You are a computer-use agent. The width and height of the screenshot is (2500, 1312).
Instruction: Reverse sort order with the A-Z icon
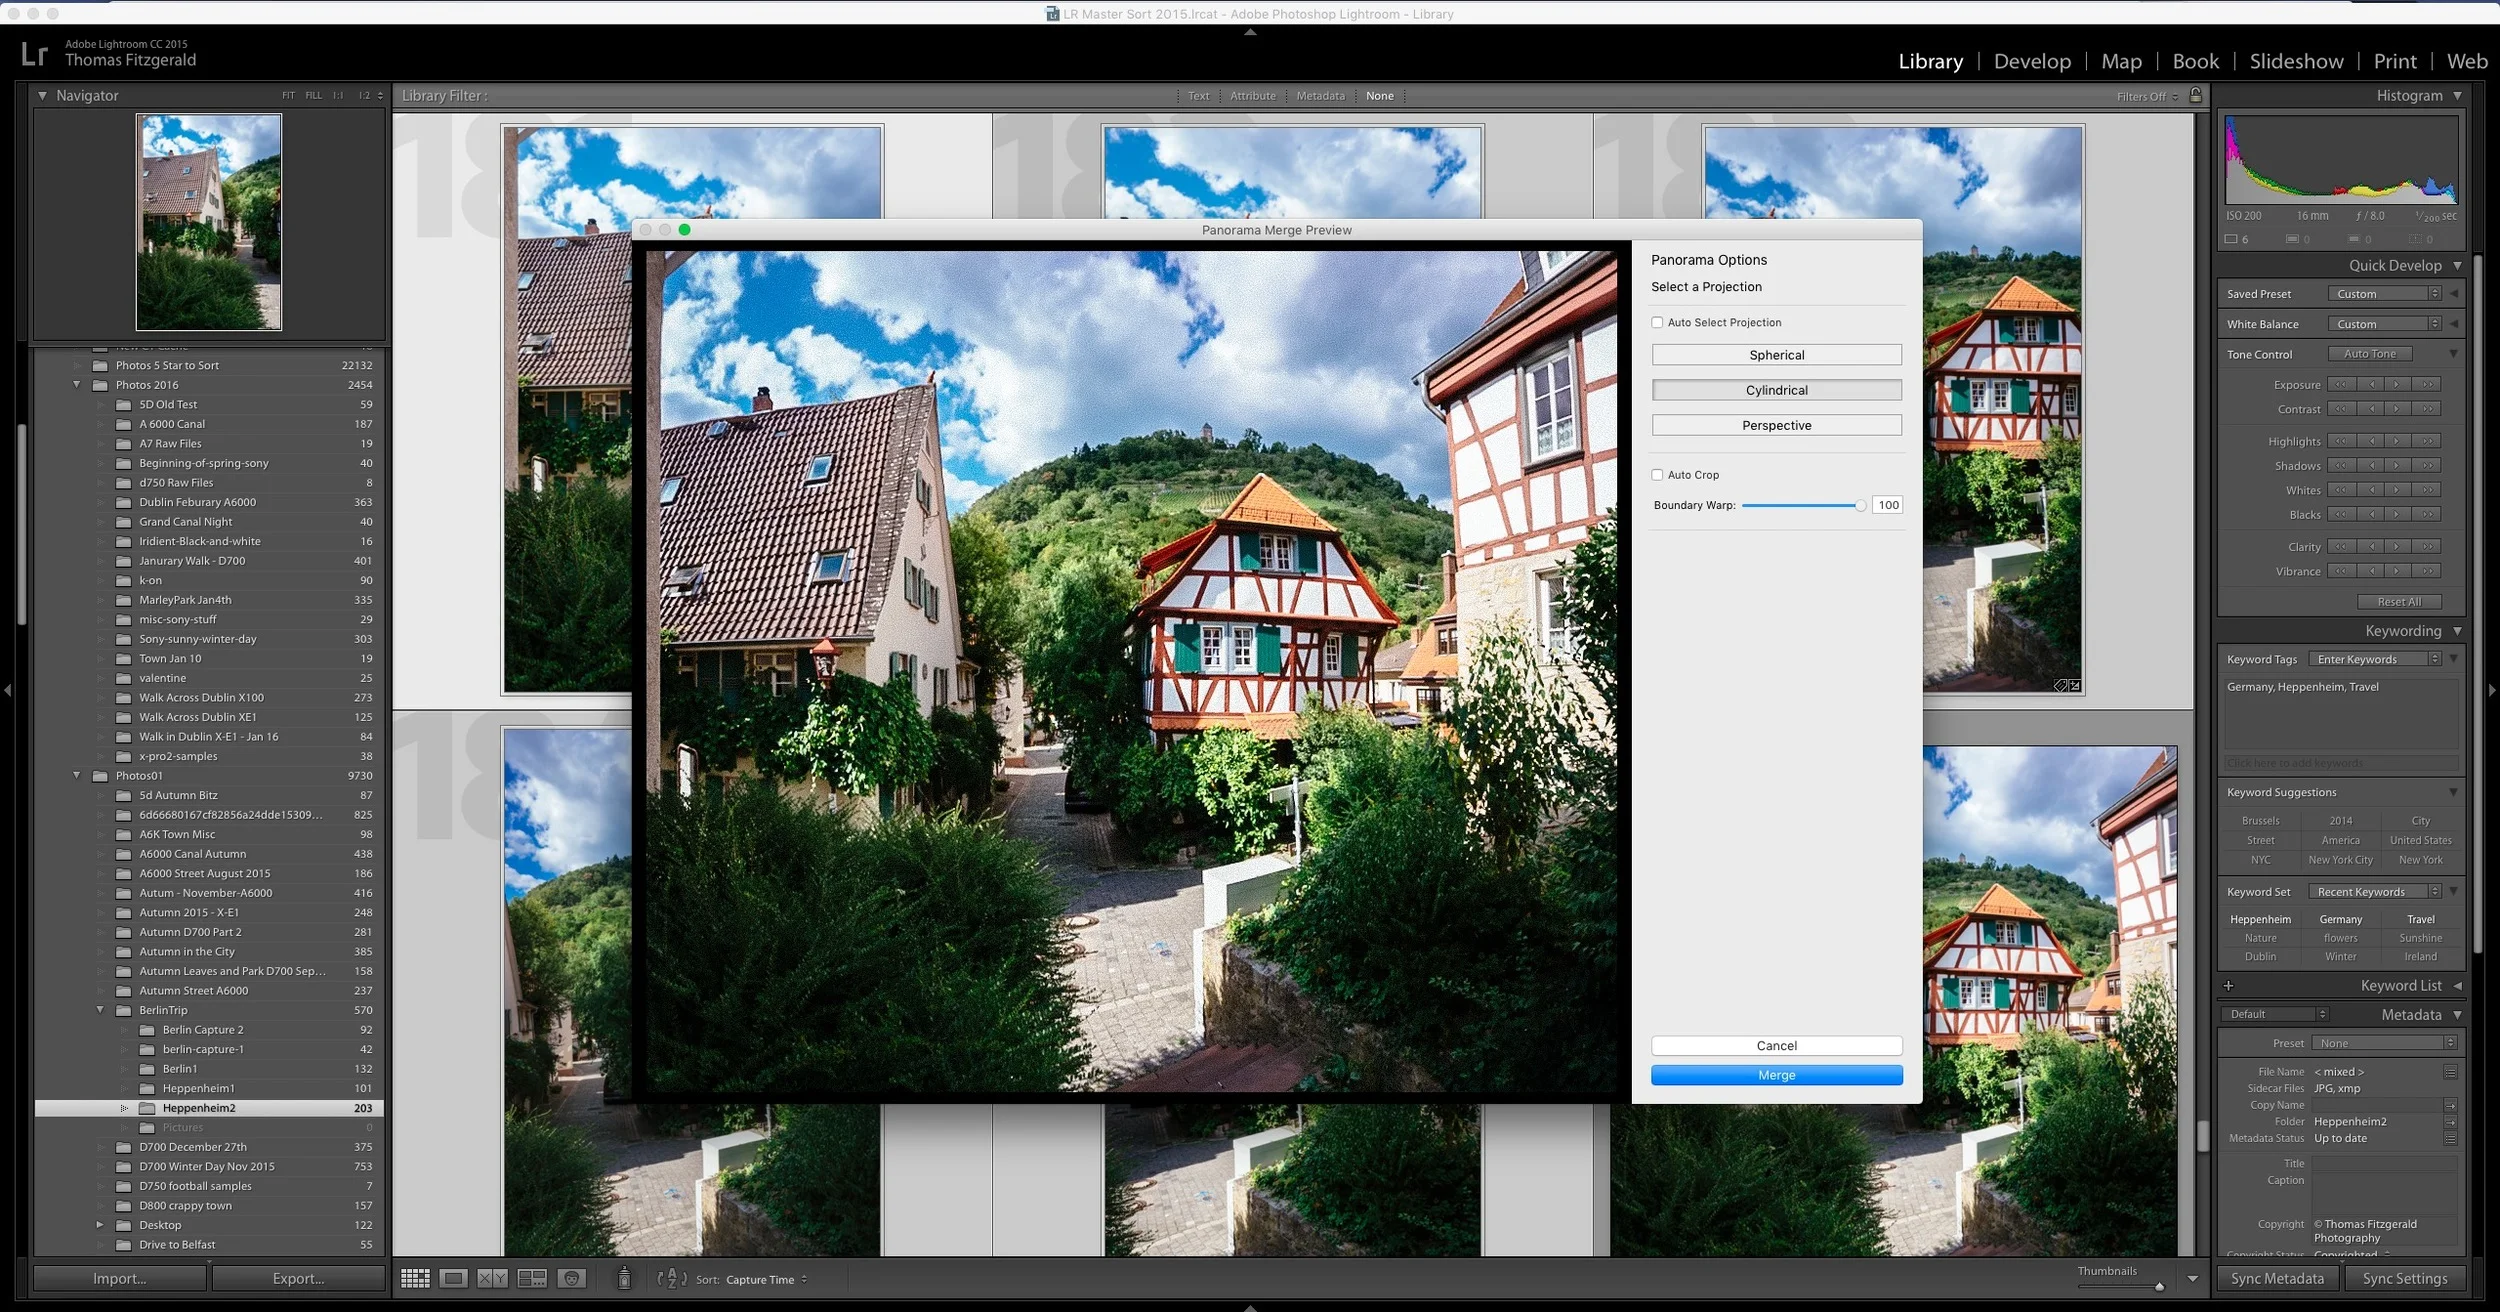tap(673, 1279)
